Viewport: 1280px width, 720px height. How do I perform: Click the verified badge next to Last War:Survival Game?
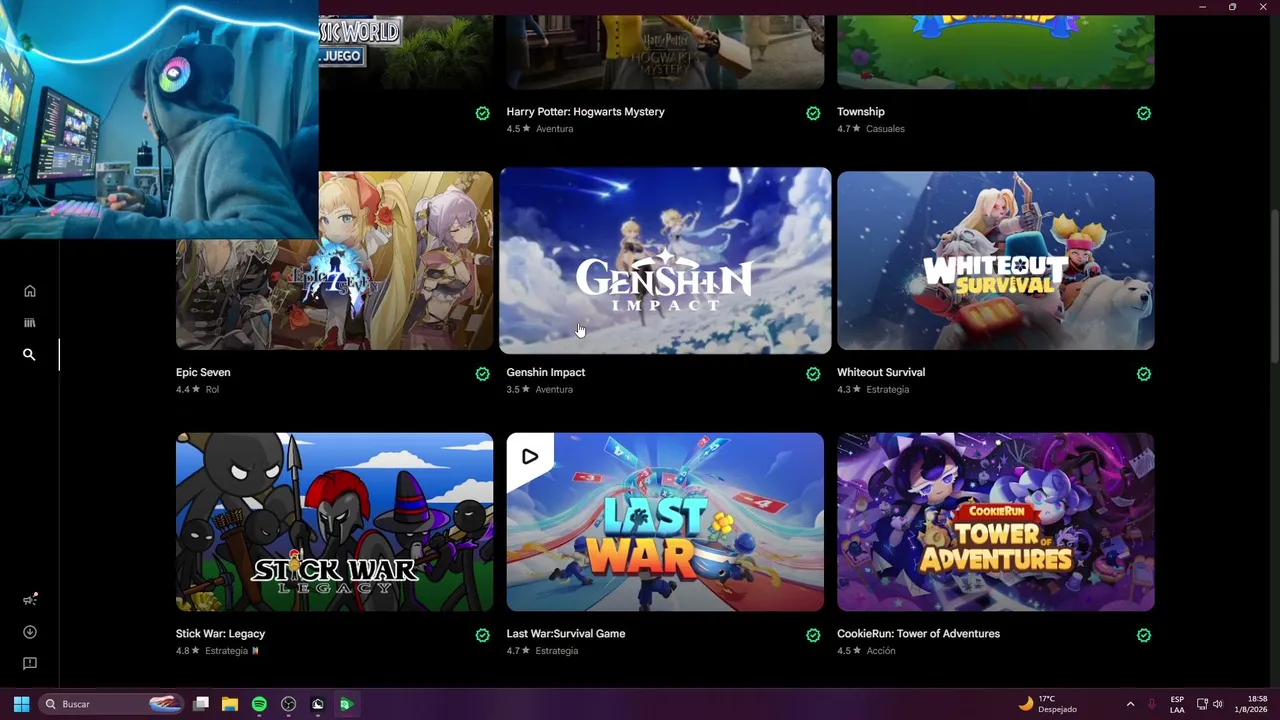pyautogui.click(x=813, y=635)
